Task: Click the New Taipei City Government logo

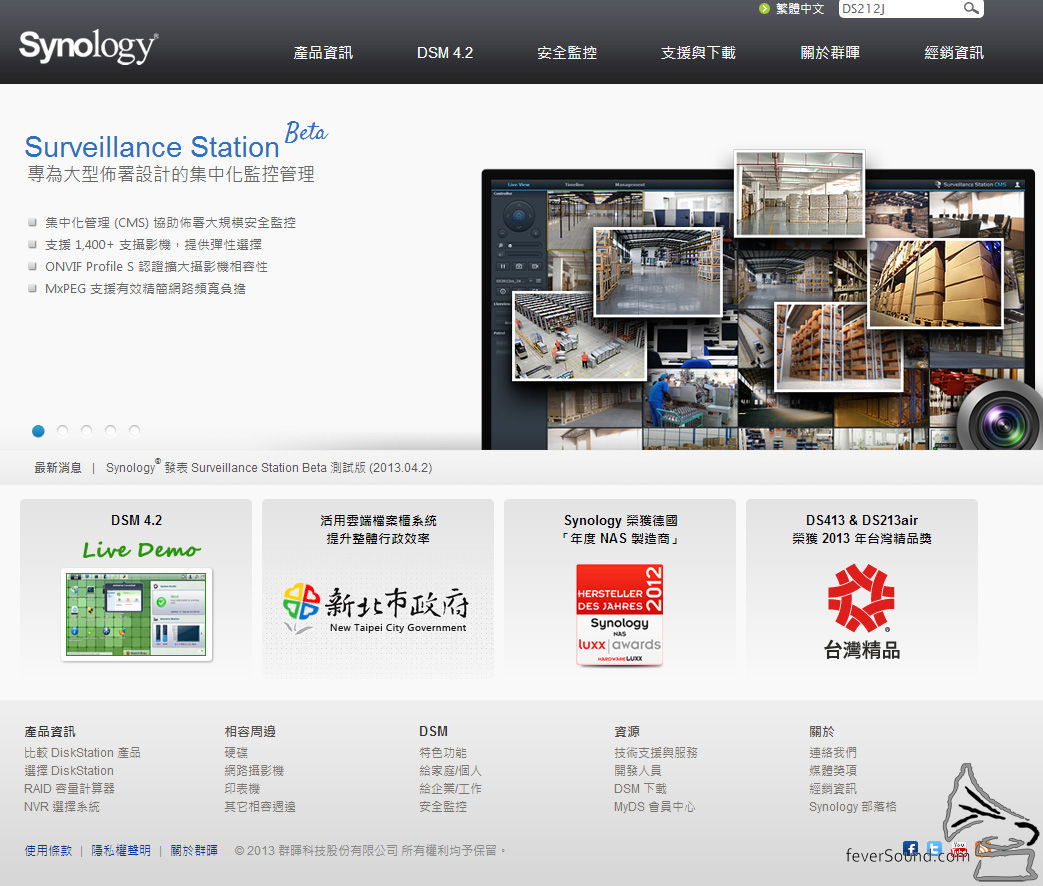Action: (x=376, y=609)
